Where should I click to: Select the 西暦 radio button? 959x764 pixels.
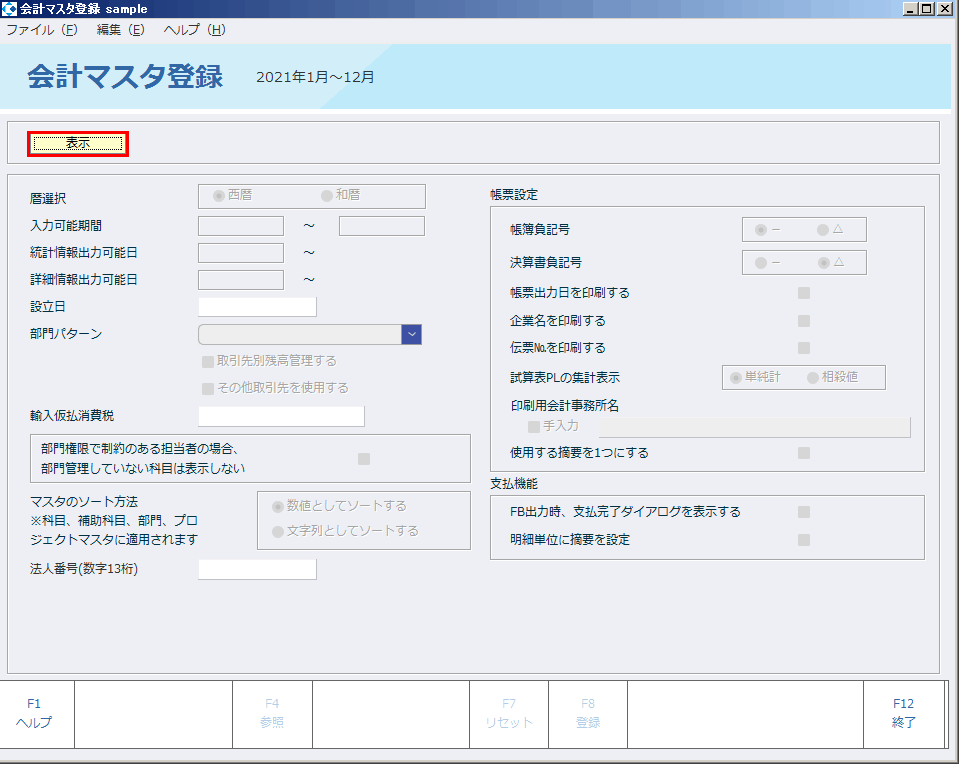pos(218,196)
